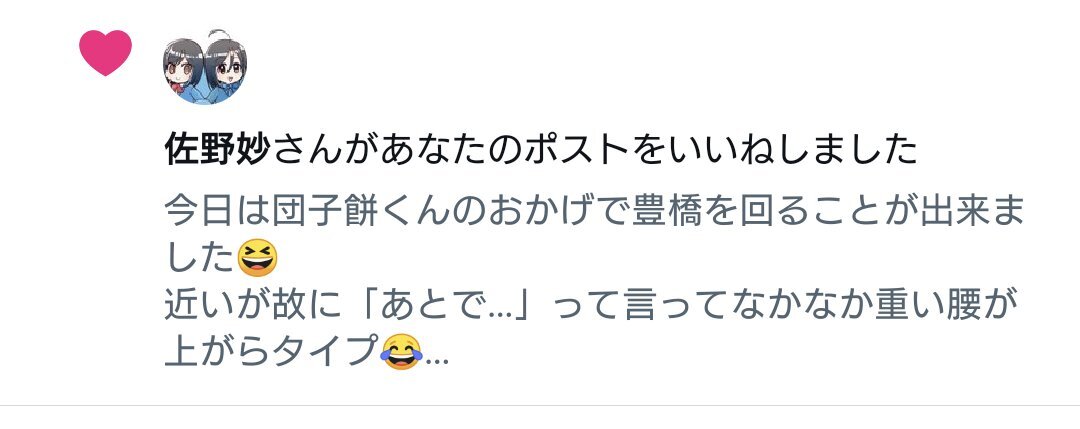Viewport: 1080px width, 429px height.
Task: Select the post line starting 今日は団子餅くん
Action: pos(594,213)
